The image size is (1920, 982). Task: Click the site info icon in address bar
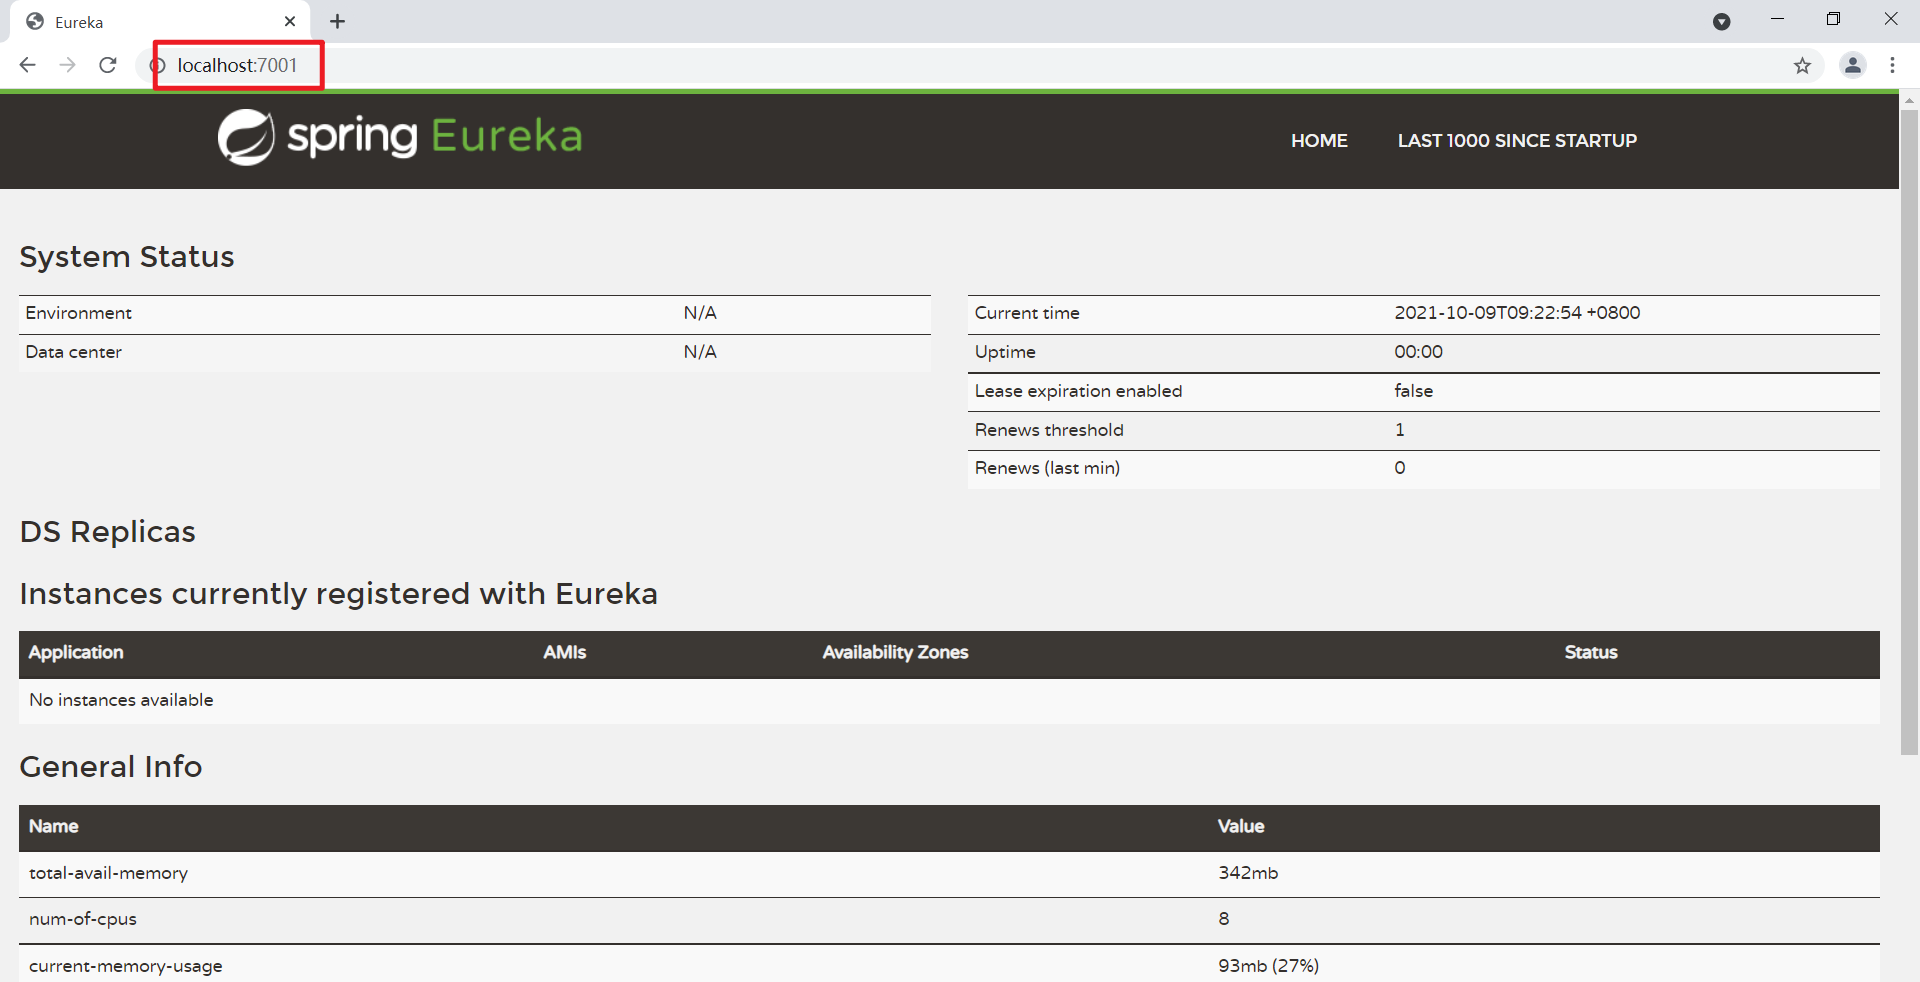(x=157, y=65)
